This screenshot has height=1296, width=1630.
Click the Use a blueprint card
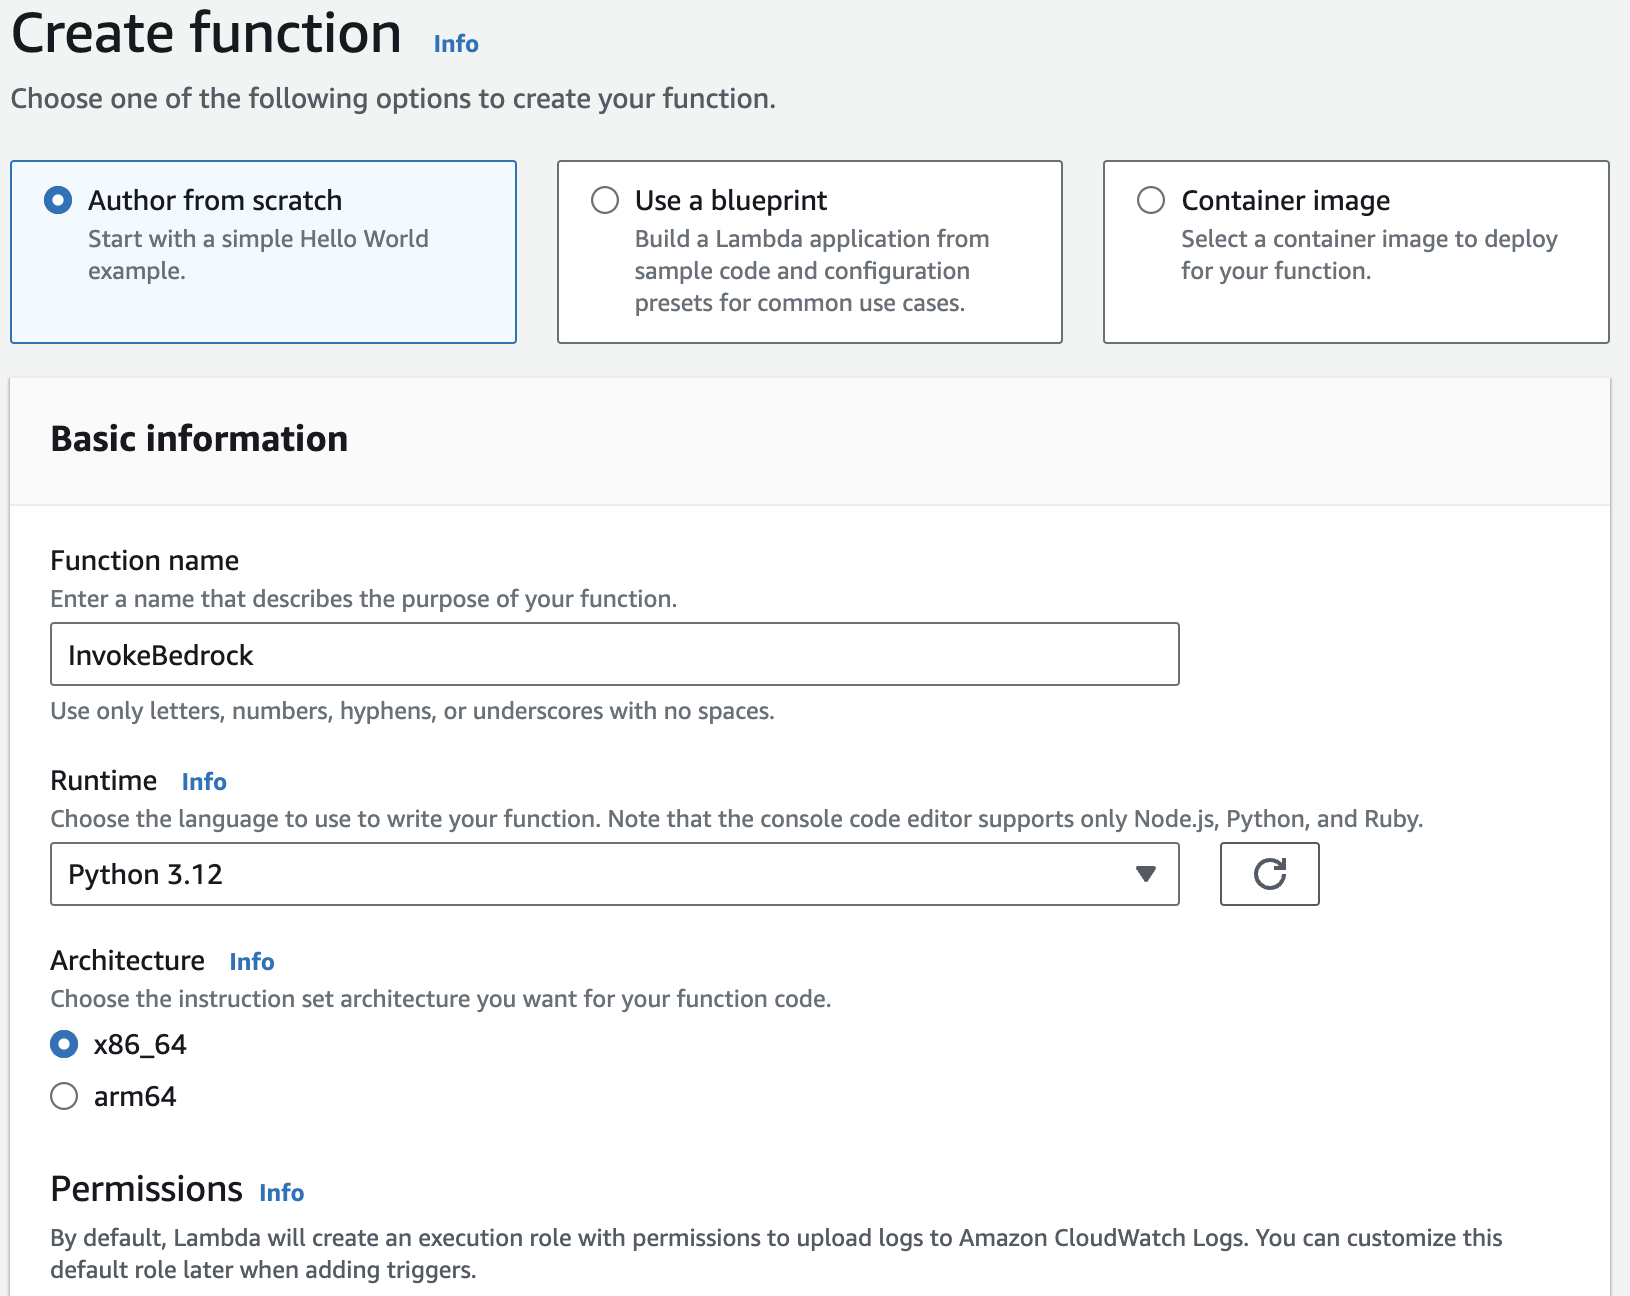(x=810, y=252)
